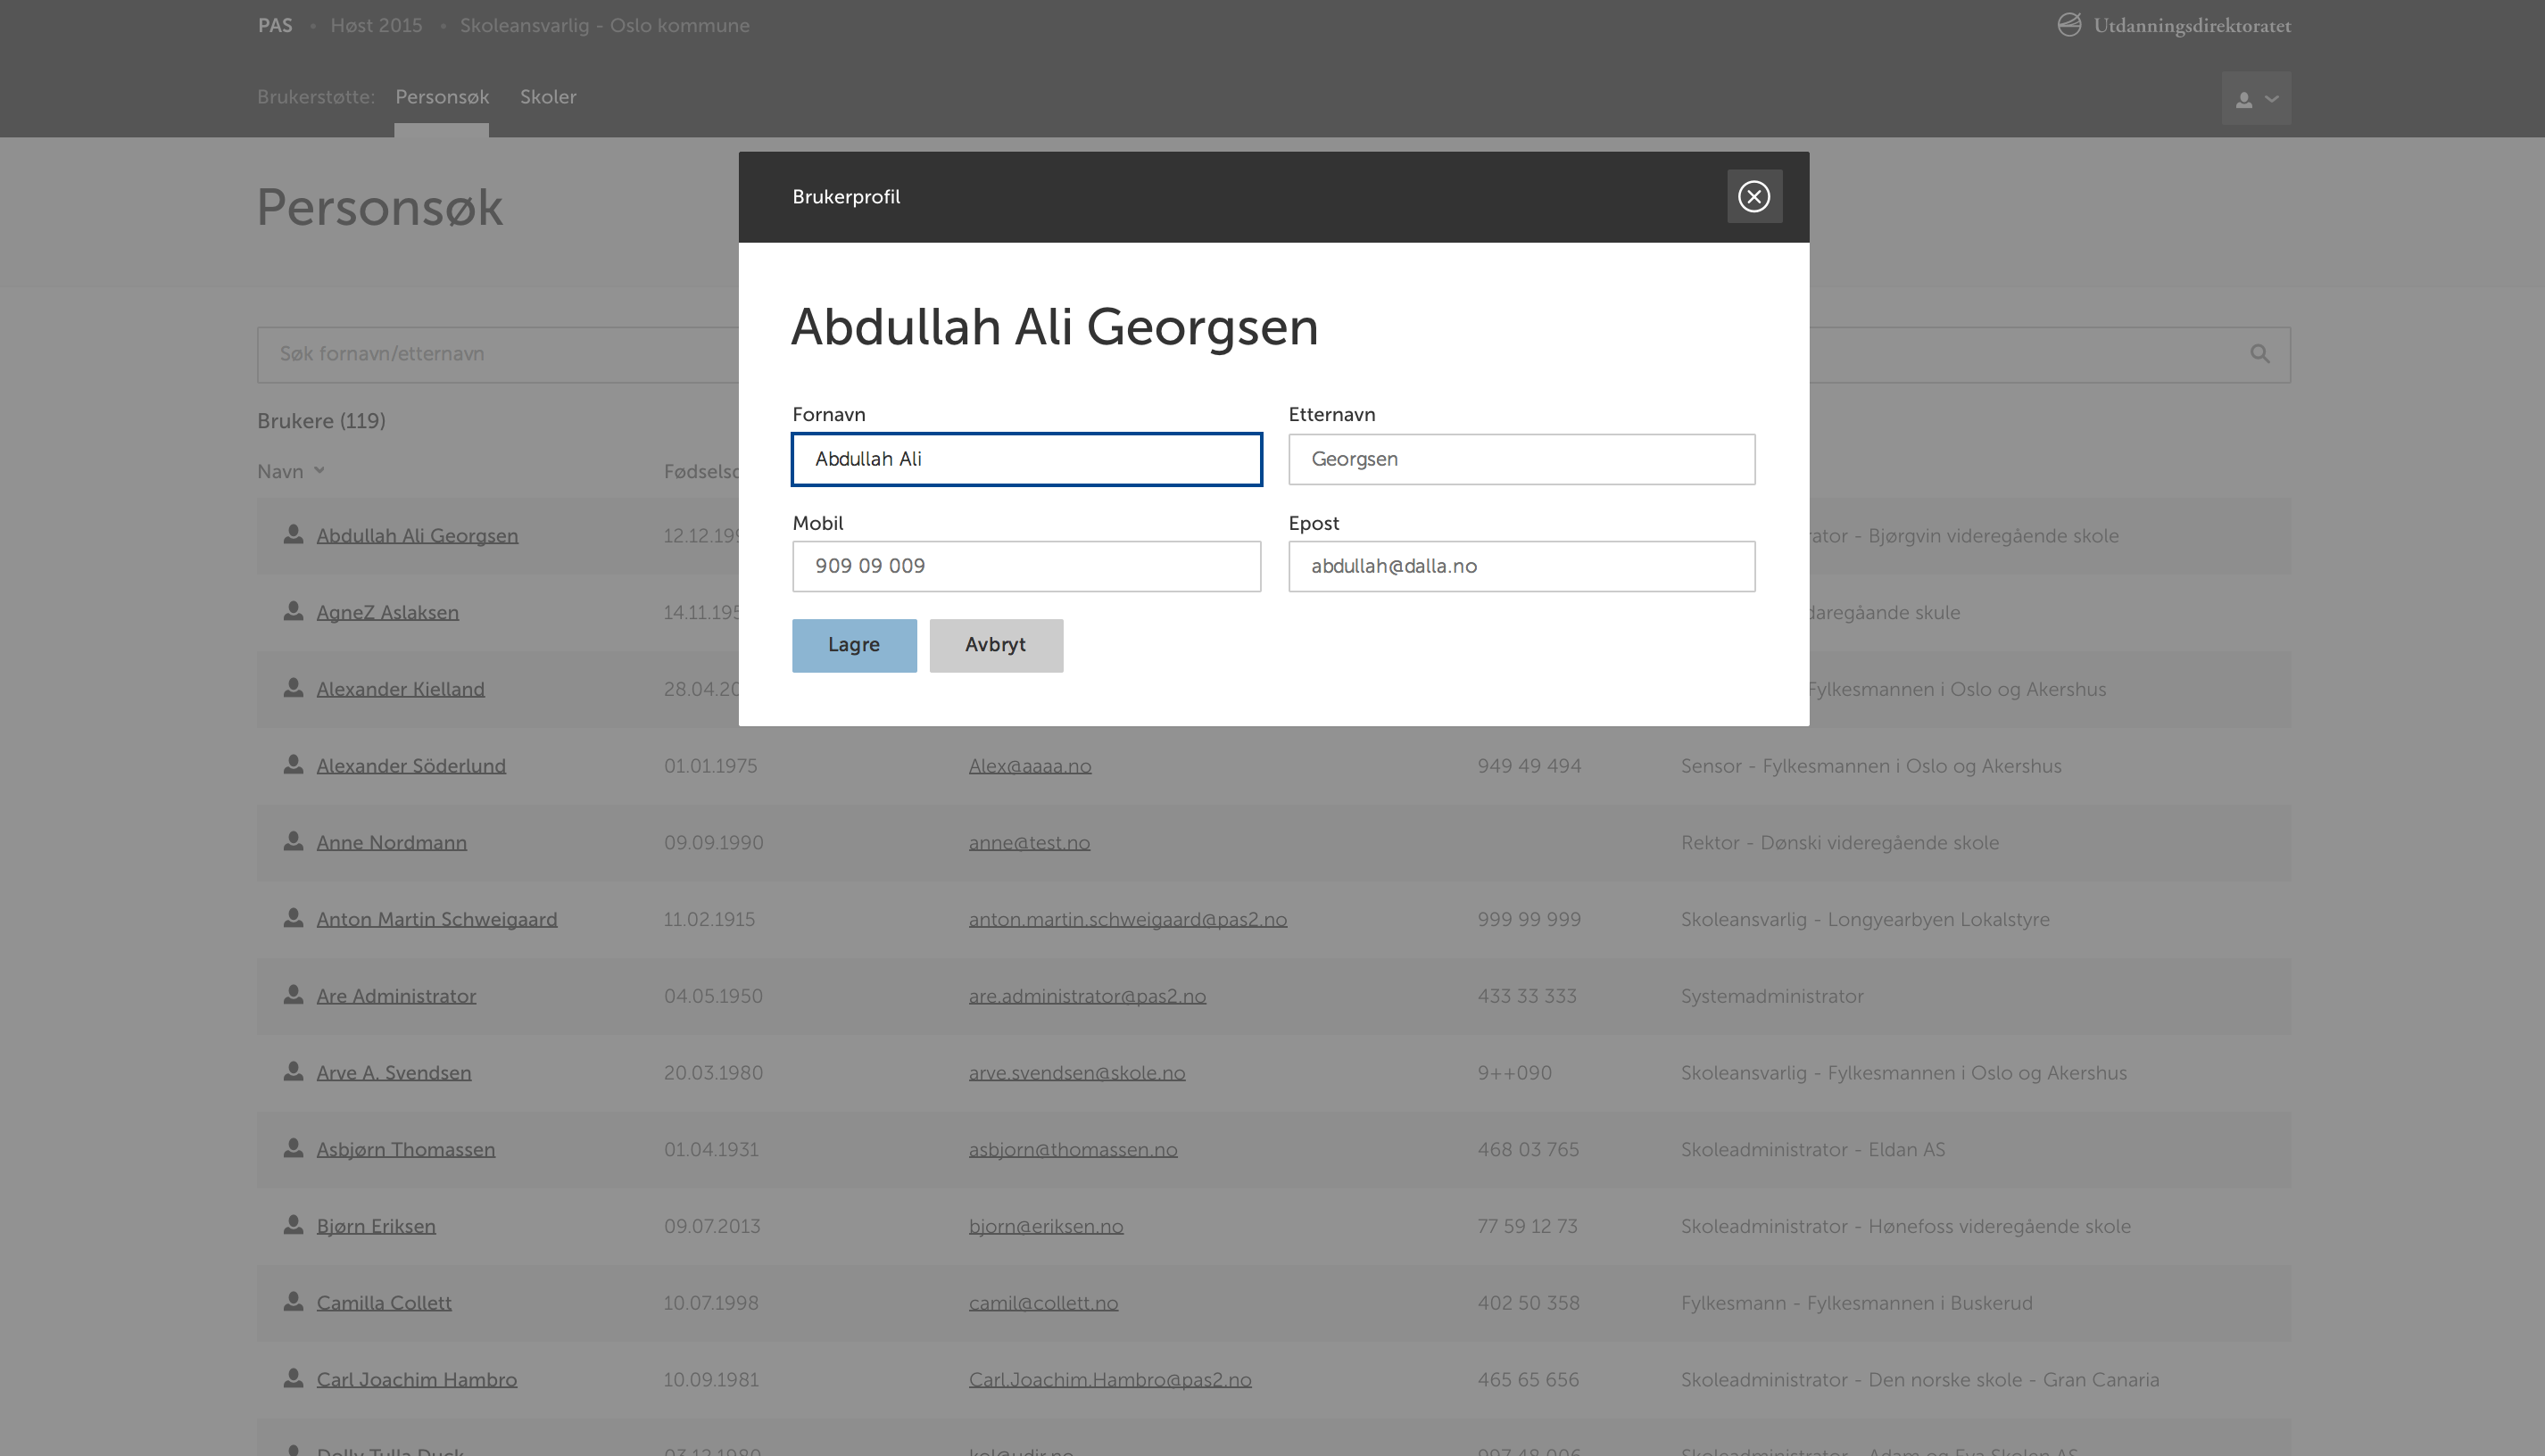Click the Høst 2015 breadcrumb
Viewport: 2545px width, 1456px height.
pyautogui.click(x=376, y=25)
